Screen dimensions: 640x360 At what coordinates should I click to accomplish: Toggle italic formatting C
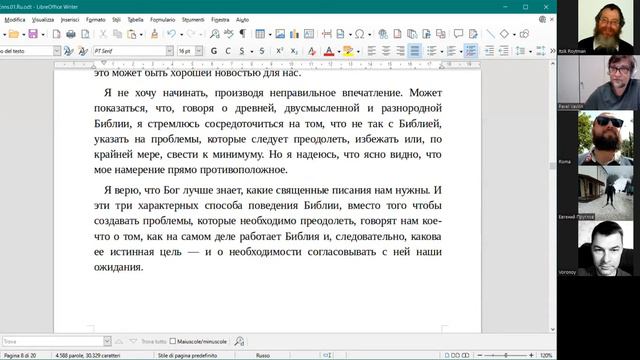[228, 51]
